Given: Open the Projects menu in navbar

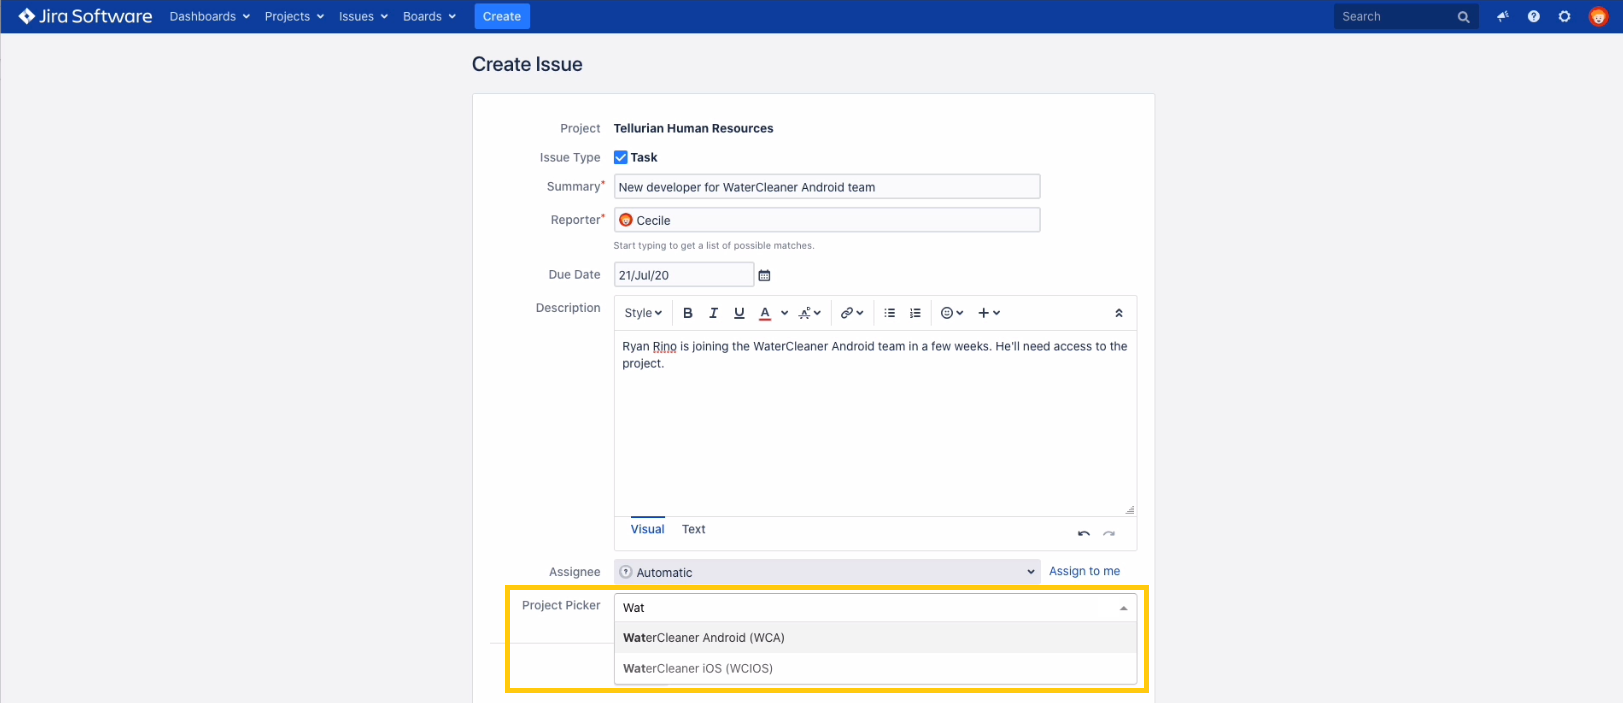Looking at the screenshot, I should tap(294, 17).
